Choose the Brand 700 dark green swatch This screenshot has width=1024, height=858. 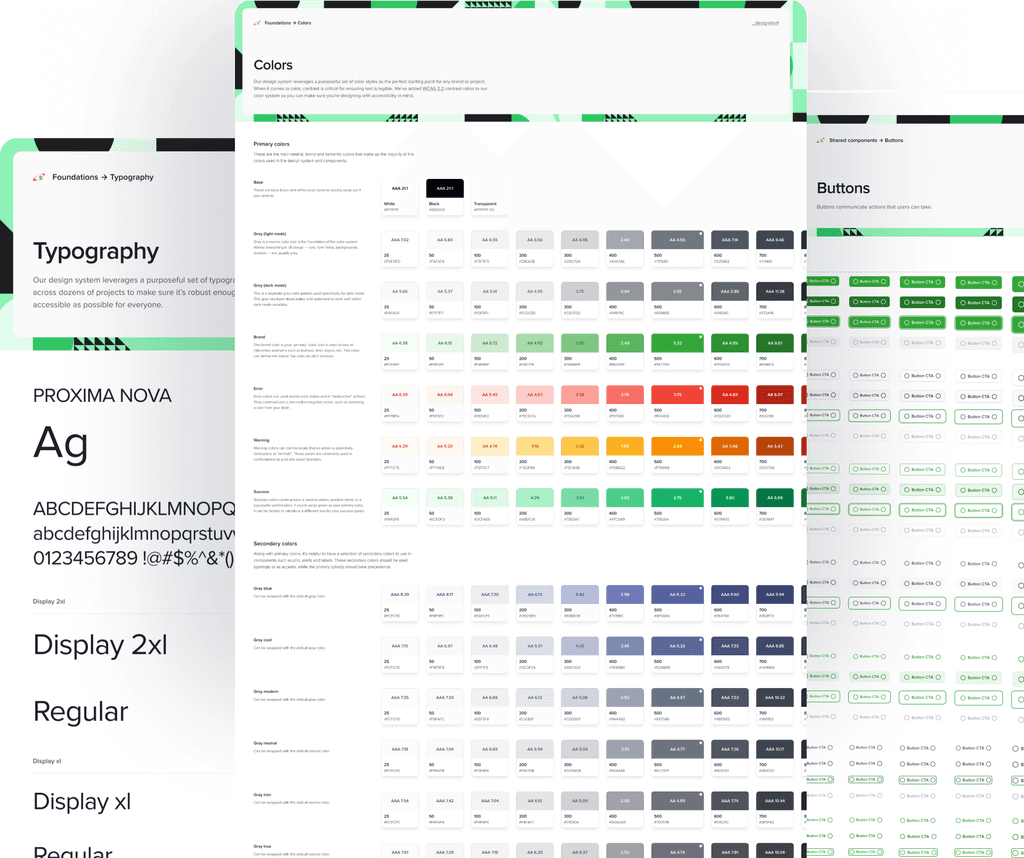(x=775, y=351)
